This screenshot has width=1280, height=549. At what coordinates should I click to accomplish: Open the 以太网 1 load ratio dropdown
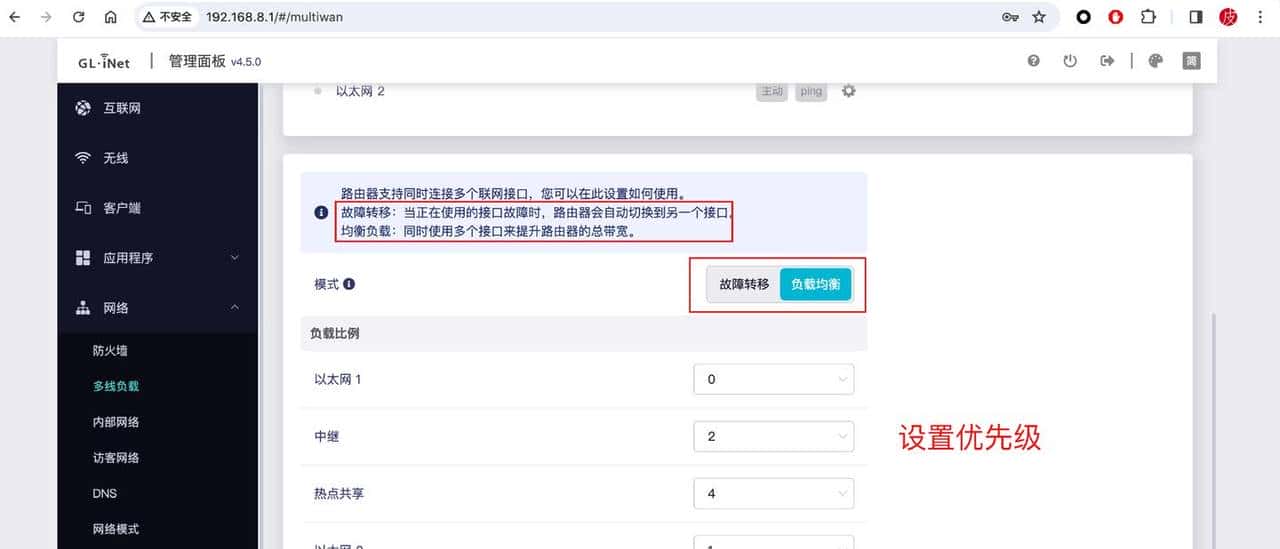click(x=773, y=380)
